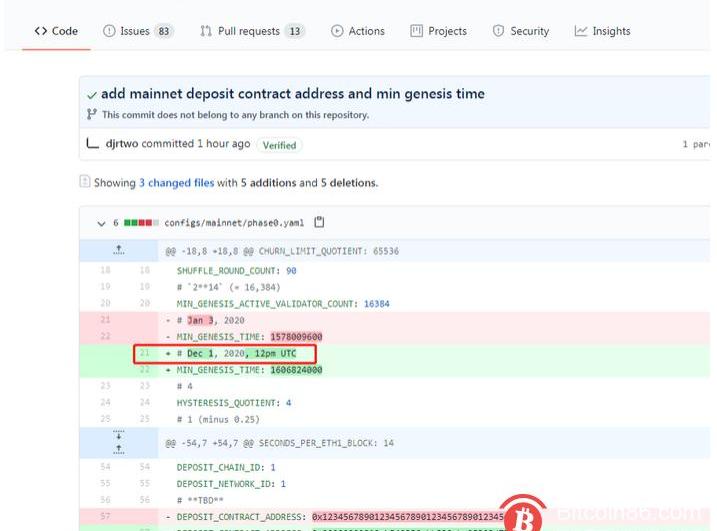Copy the configs/mainnet/phase0.yaml file path
This screenshot has width=717, height=531.
[x=319, y=223]
